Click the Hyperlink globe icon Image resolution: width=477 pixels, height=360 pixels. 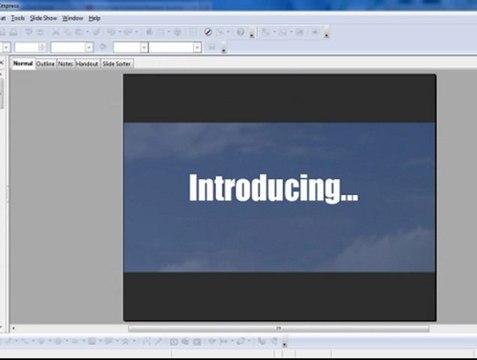[178, 32]
